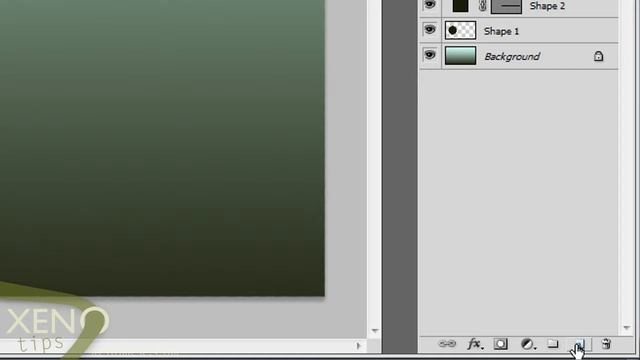Click the Shape 2 mask link icon
This screenshot has height=360, width=640.
click(482, 6)
